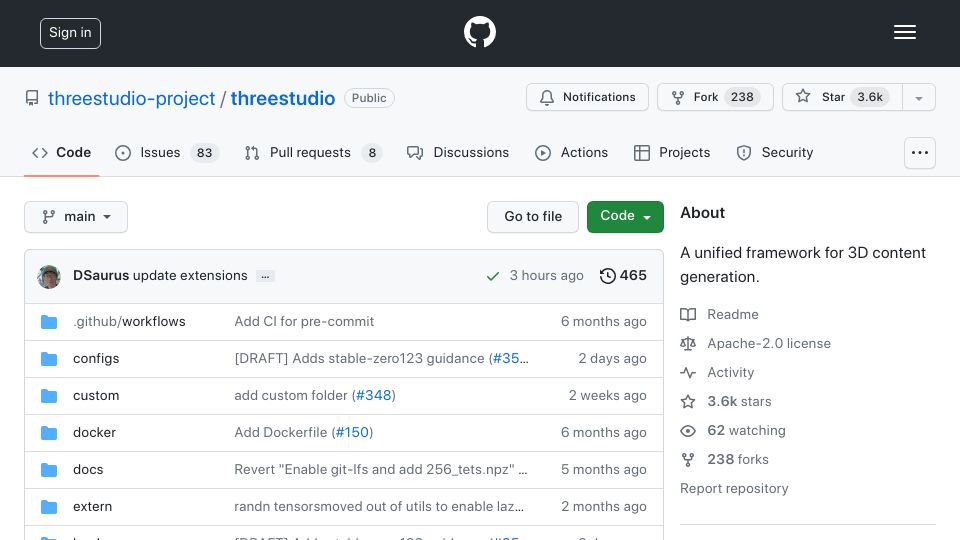Screen dimensions: 960x540
Task: Click the license scale icon
Action: [688, 343]
